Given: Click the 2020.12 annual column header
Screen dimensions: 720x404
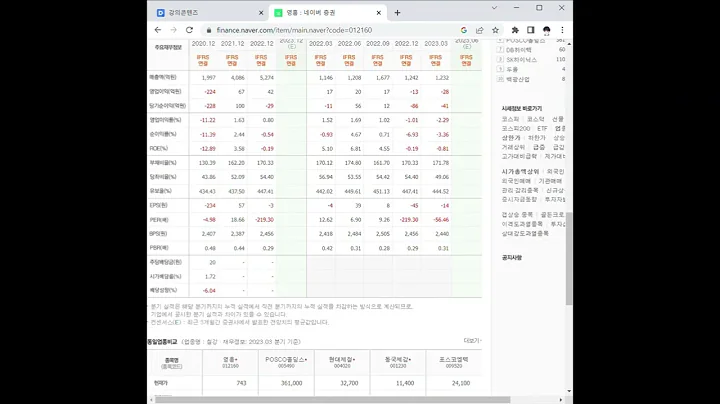Looking at the screenshot, I should pyautogui.click(x=203, y=44).
